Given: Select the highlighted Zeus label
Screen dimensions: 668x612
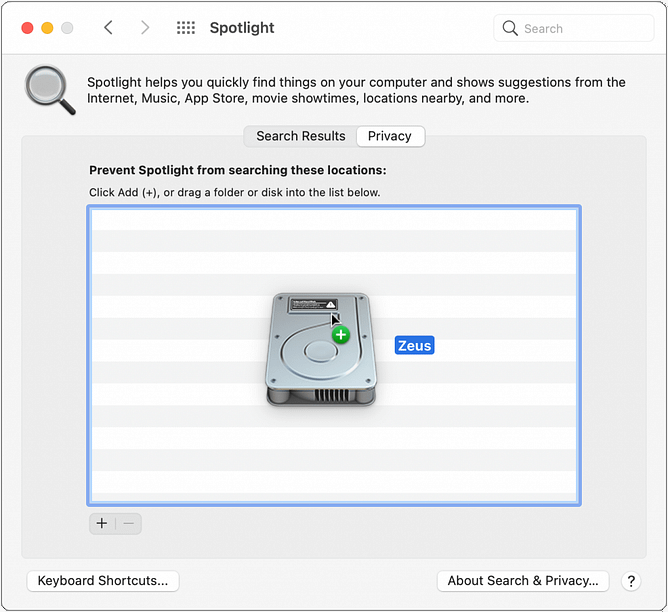Looking at the screenshot, I should (x=414, y=346).
